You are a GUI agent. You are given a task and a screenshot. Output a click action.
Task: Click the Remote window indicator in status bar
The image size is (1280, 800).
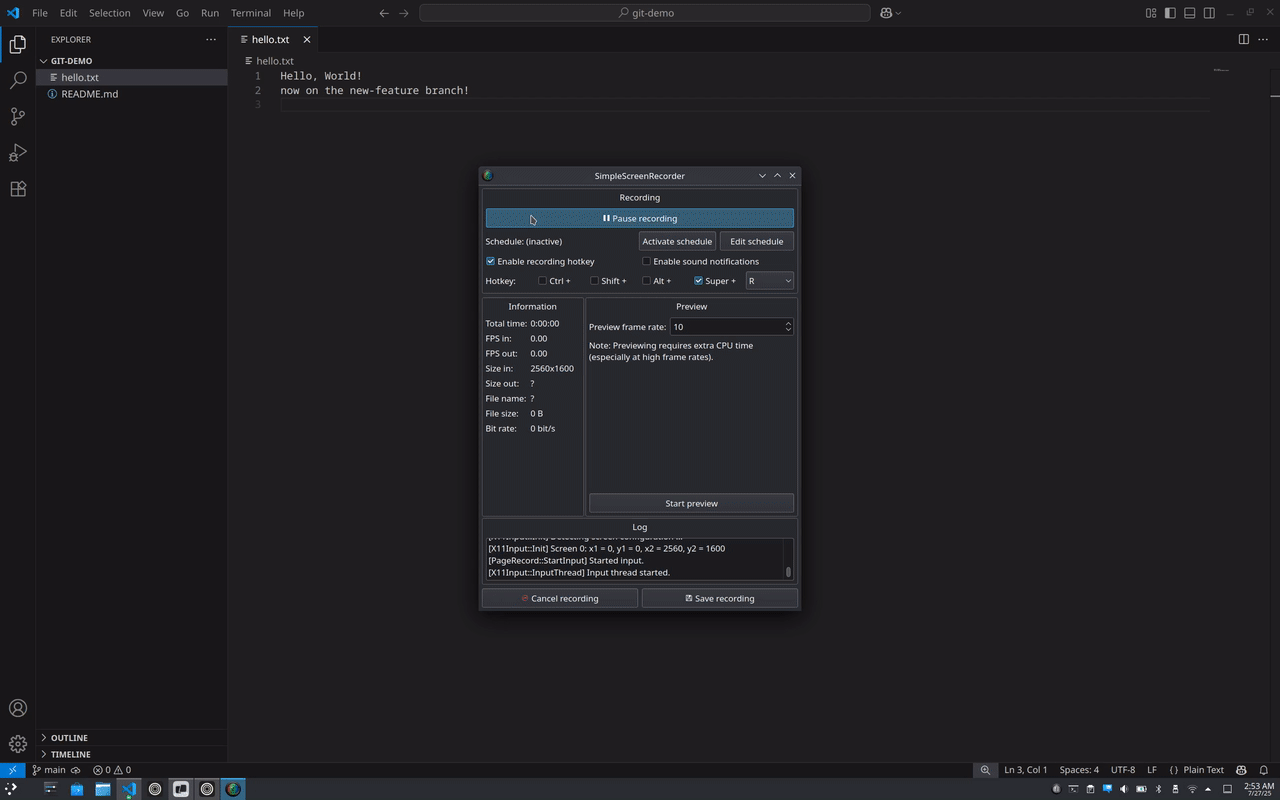pos(12,770)
